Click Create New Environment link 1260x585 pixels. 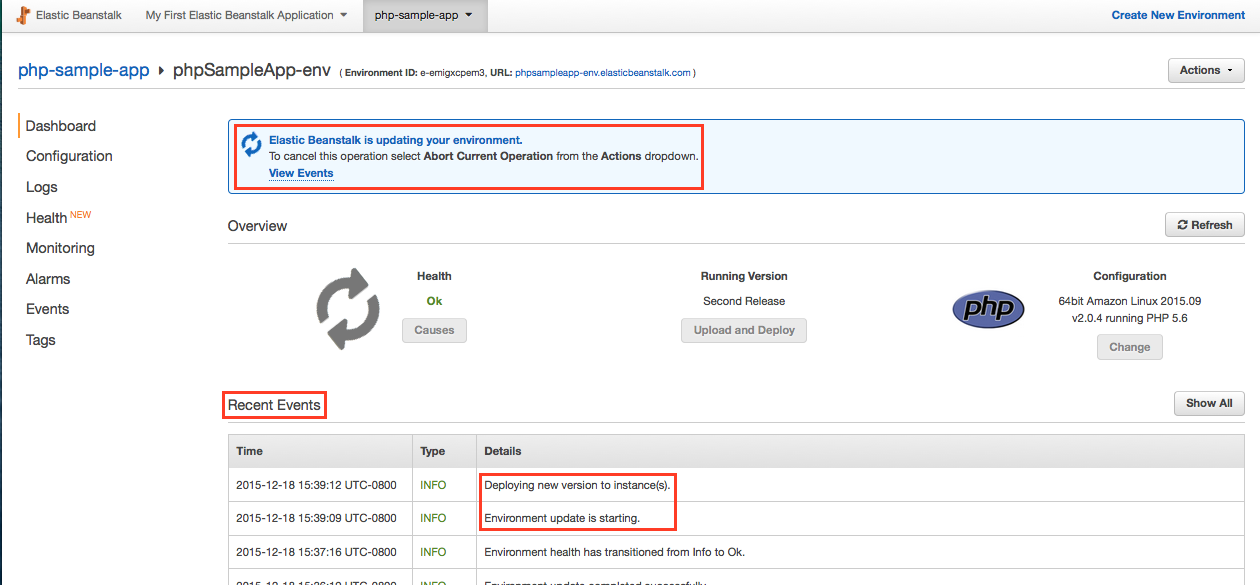point(1178,15)
